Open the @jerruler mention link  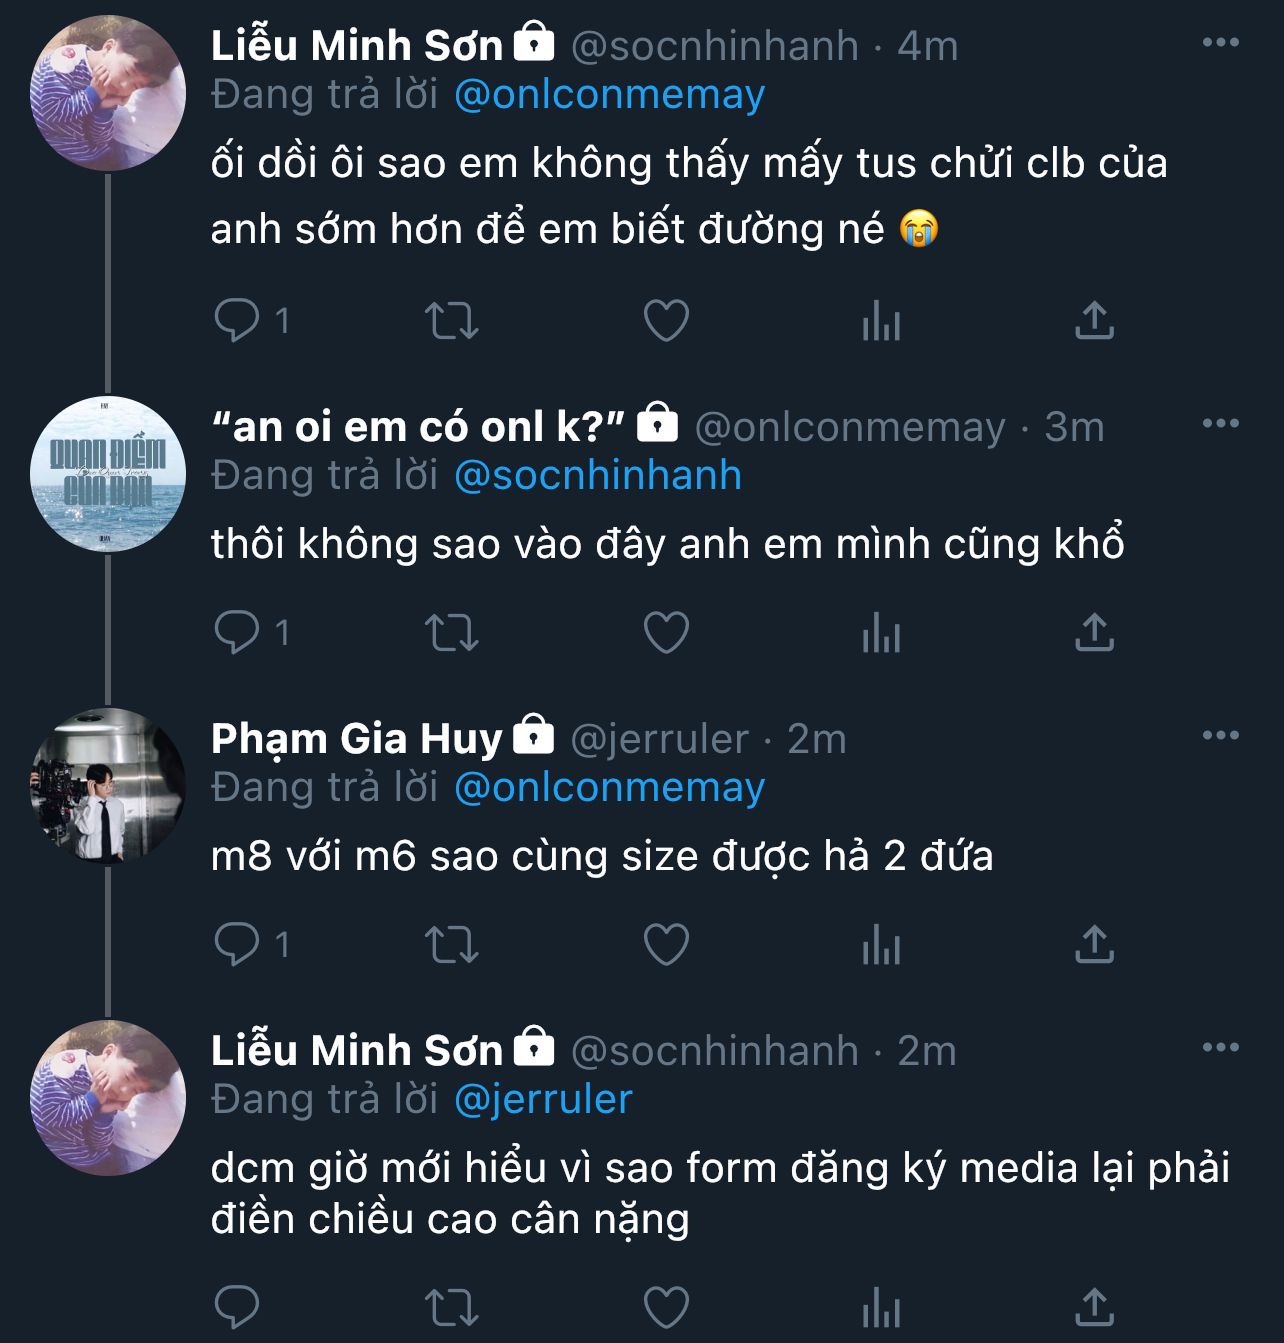click(543, 1099)
